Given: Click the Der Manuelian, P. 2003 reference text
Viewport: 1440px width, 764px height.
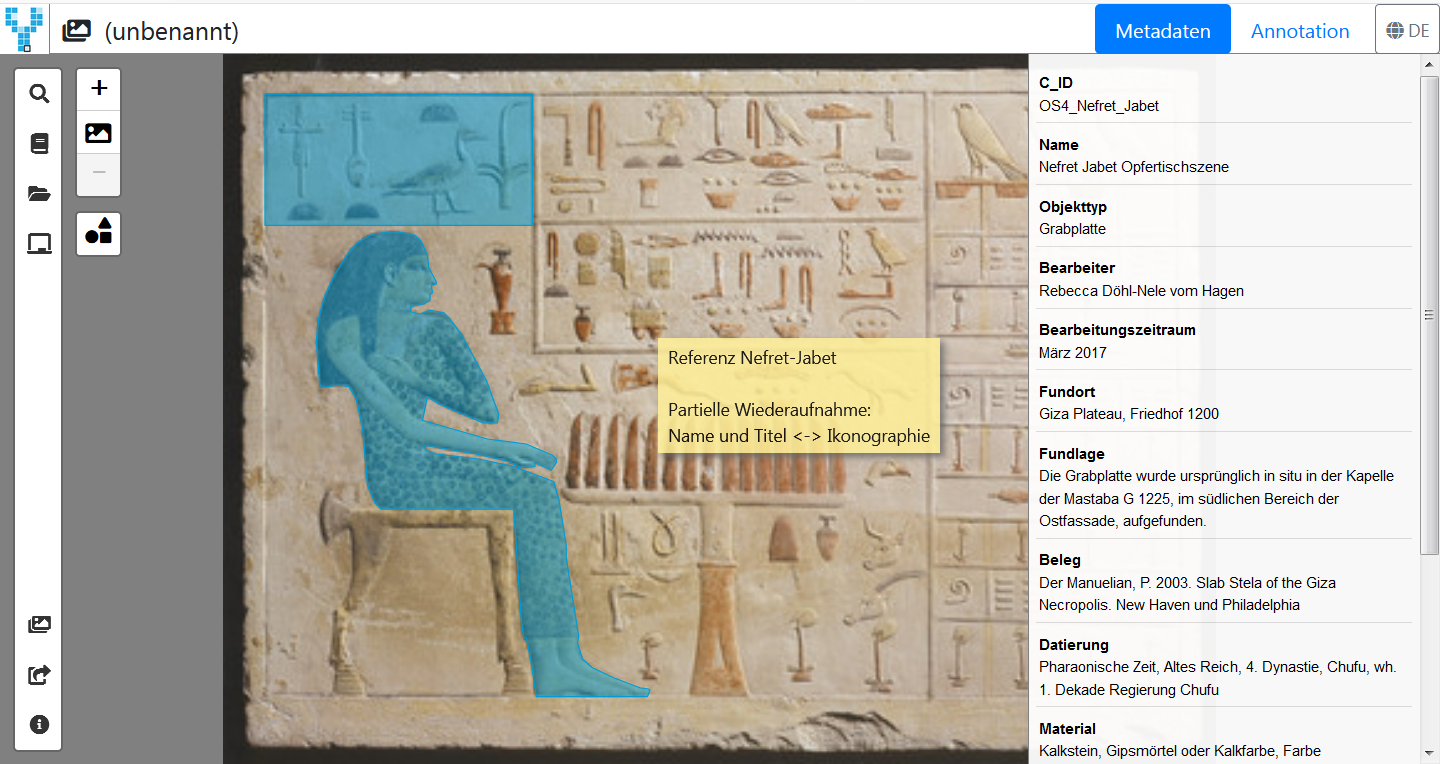Looking at the screenshot, I should click(1188, 594).
